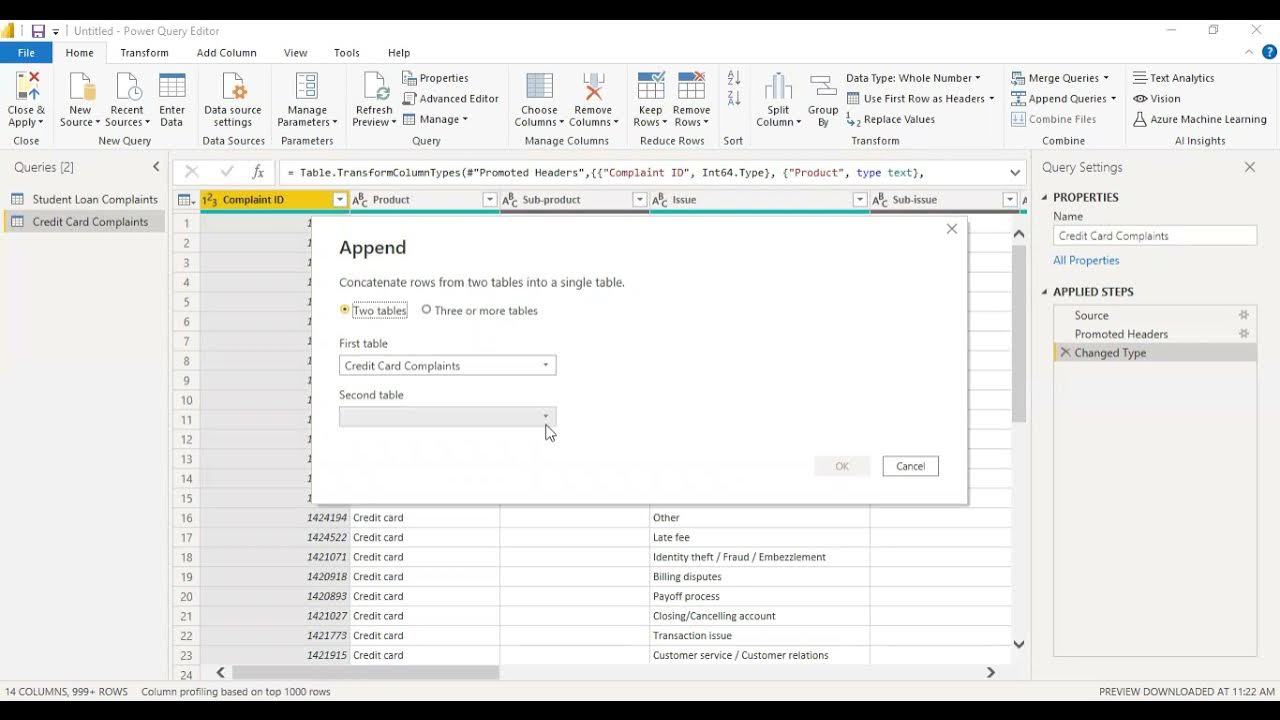Close the Append dialog

[x=952, y=229]
